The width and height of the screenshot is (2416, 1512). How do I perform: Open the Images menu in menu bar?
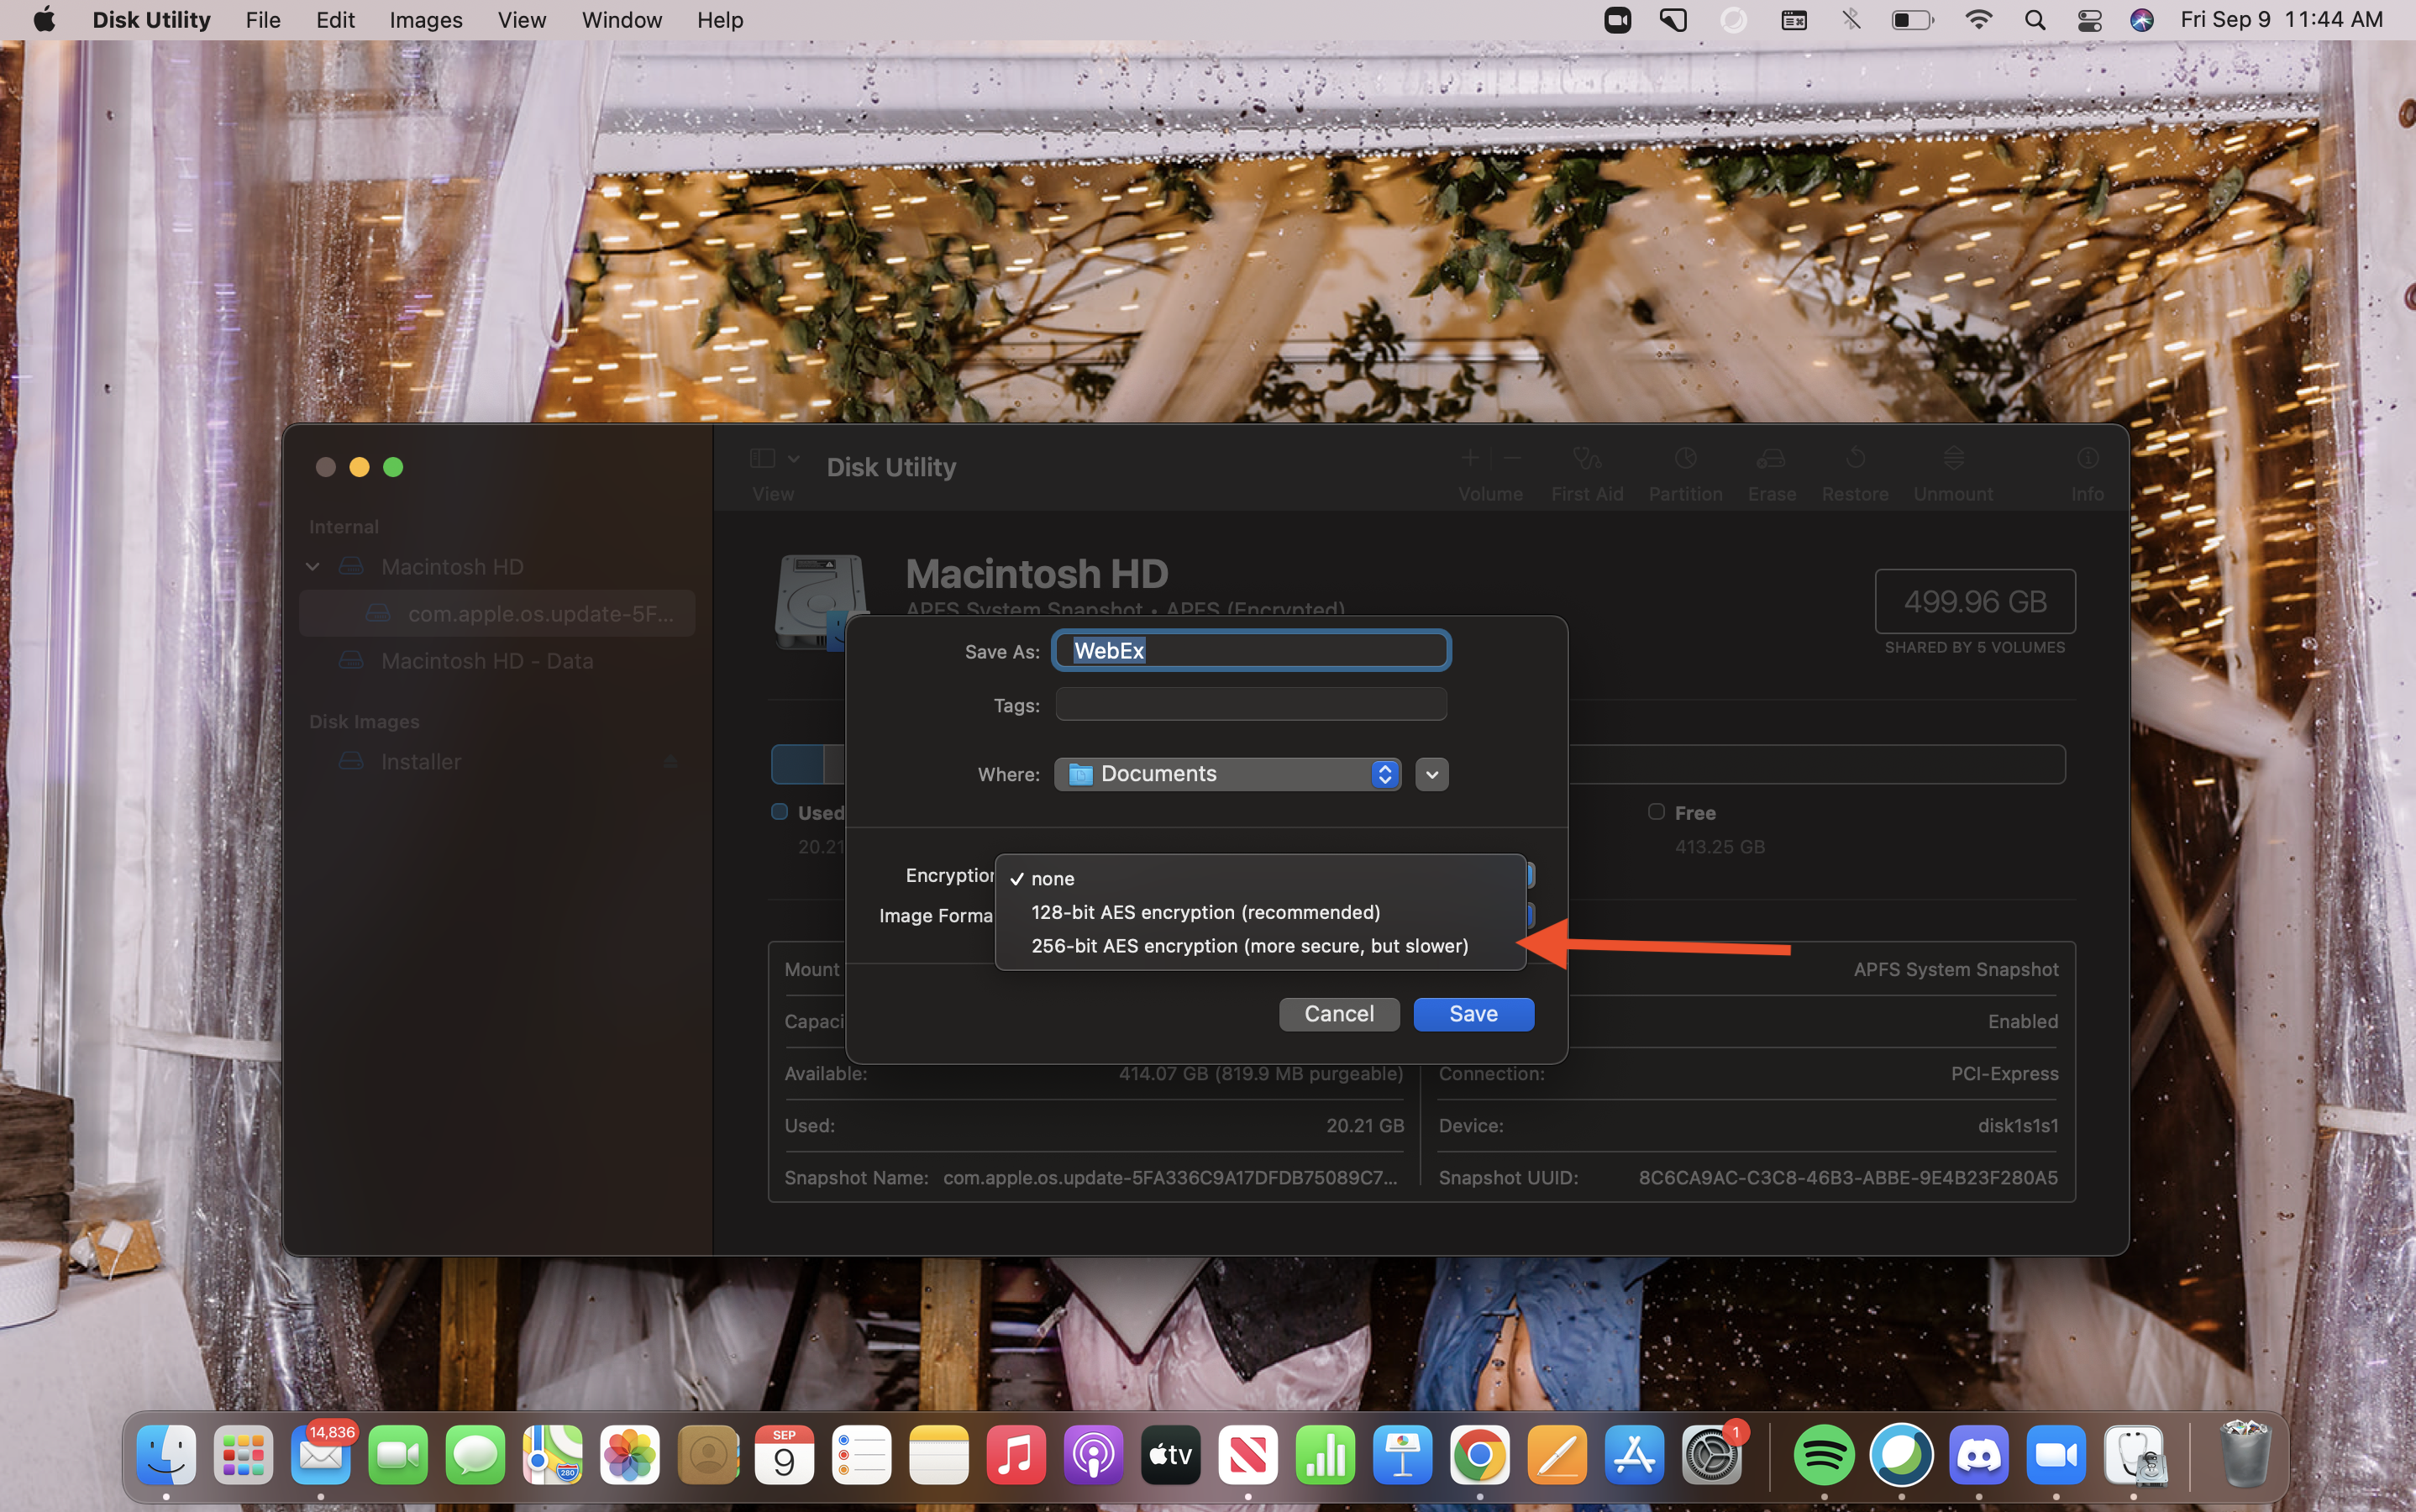pos(425,19)
